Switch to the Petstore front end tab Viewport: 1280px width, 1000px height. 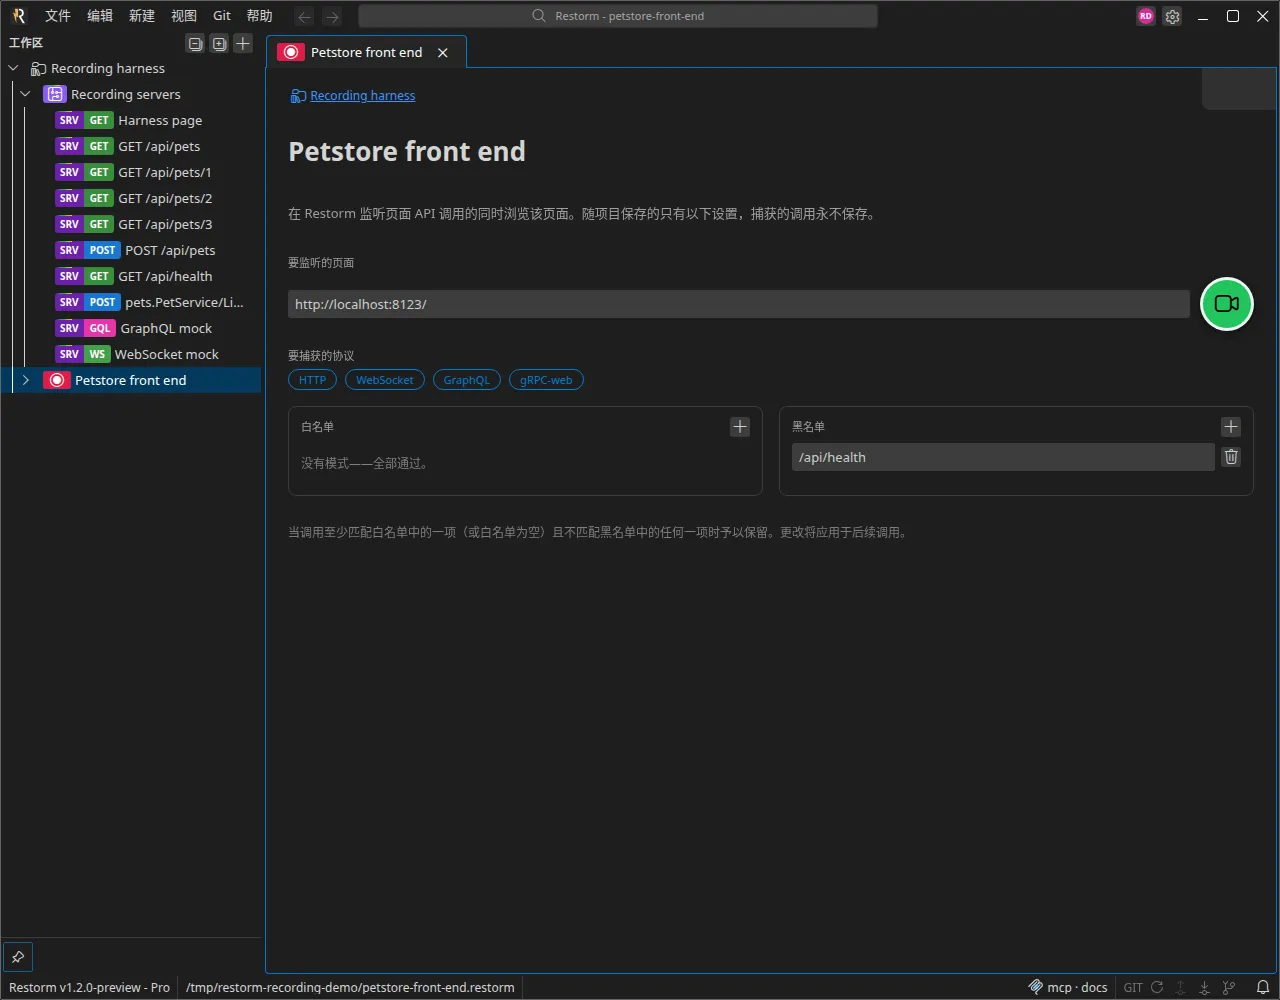366,52
